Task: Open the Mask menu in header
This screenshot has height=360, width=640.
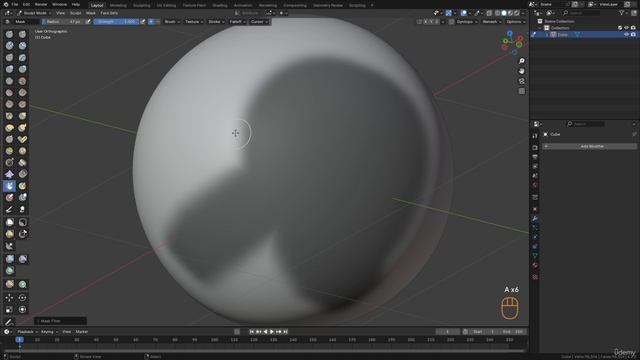Action: (91, 13)
